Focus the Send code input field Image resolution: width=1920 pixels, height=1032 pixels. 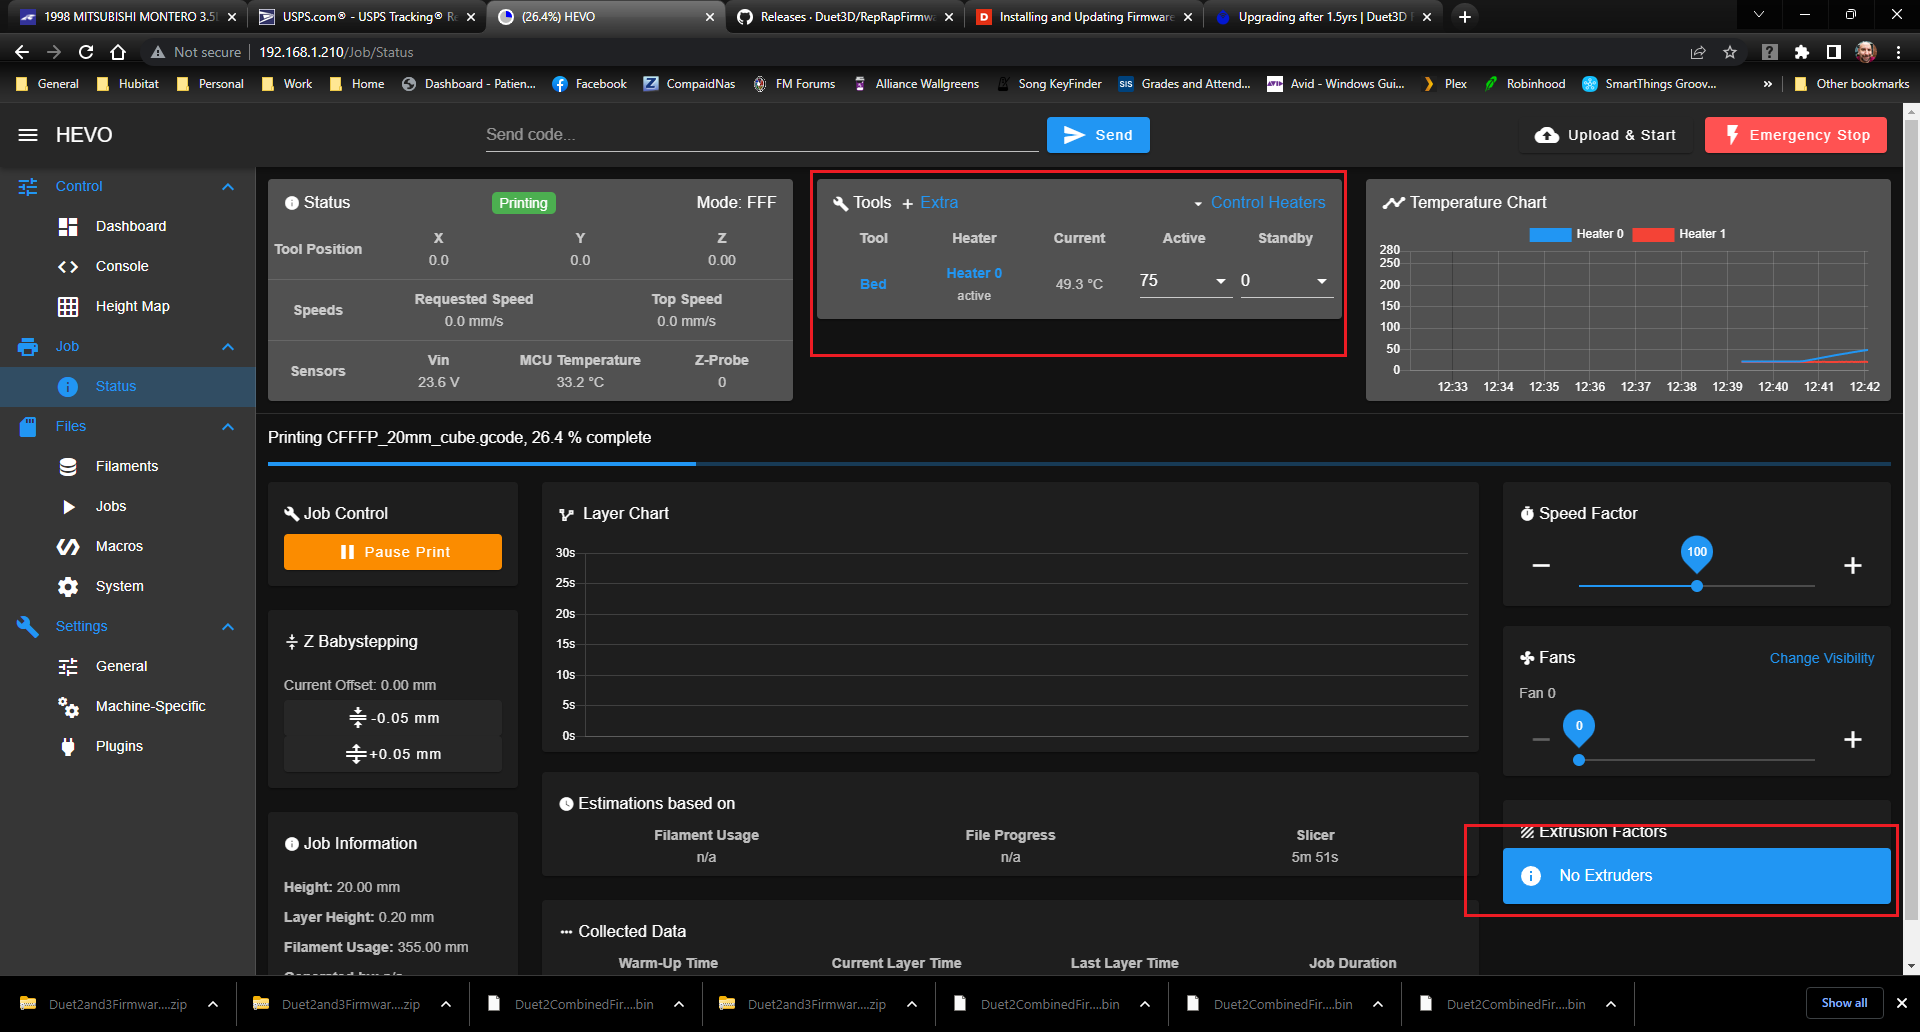click(762, 135)
